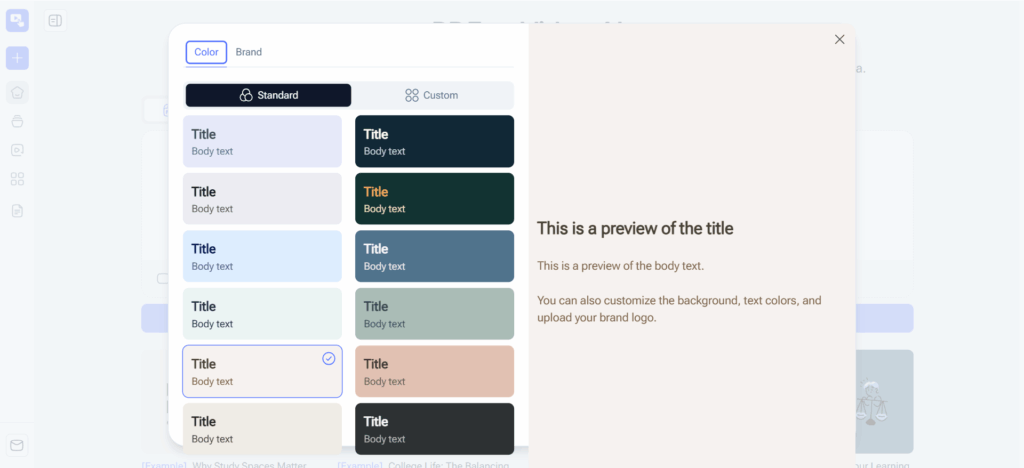1024x468 pixels.
Task: Open the home icon in the left sidebar
Action: pos(17,93)
